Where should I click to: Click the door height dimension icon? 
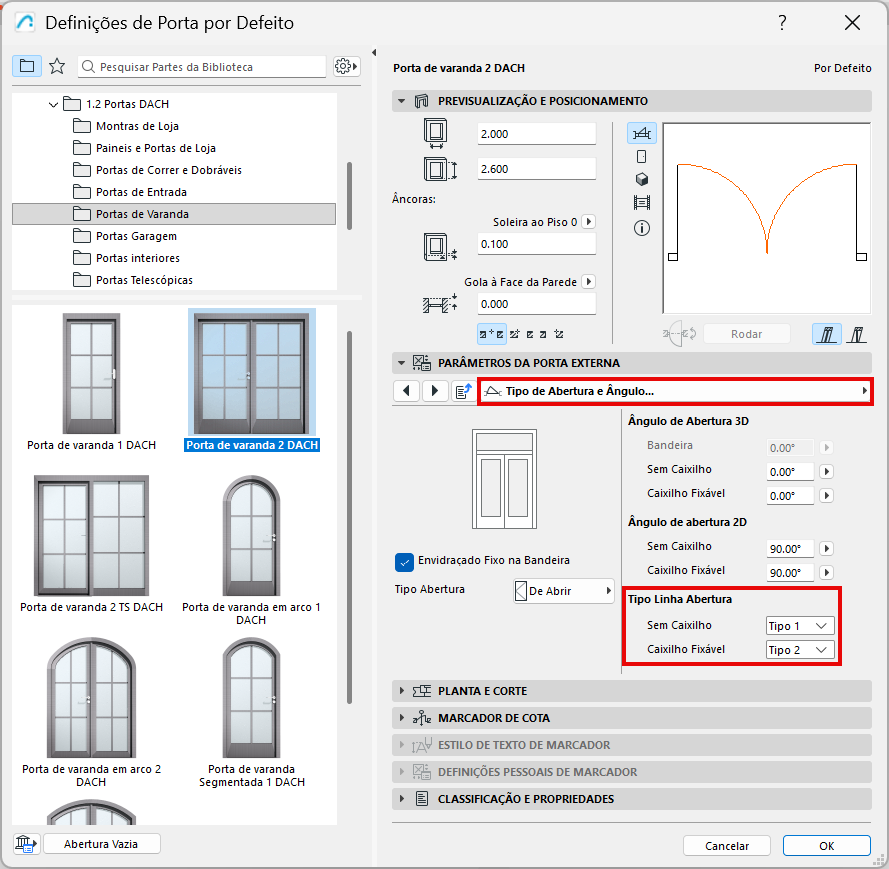point(440,169)
